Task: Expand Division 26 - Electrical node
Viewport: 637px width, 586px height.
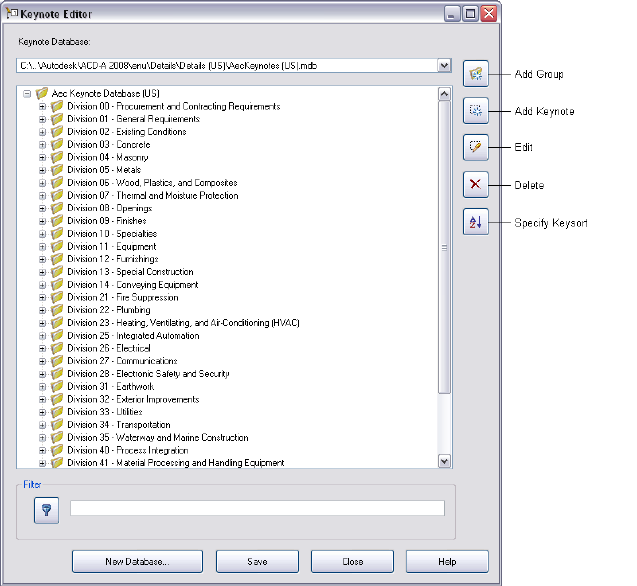Action: (x=42, y=348)
